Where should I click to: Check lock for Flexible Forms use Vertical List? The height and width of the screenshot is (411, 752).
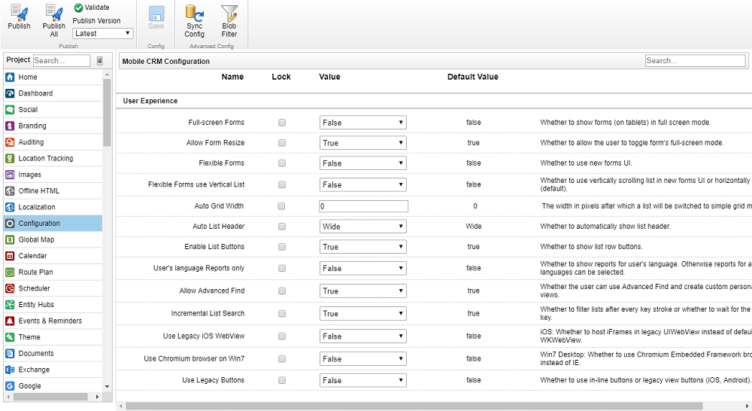[x=282, y=185]
